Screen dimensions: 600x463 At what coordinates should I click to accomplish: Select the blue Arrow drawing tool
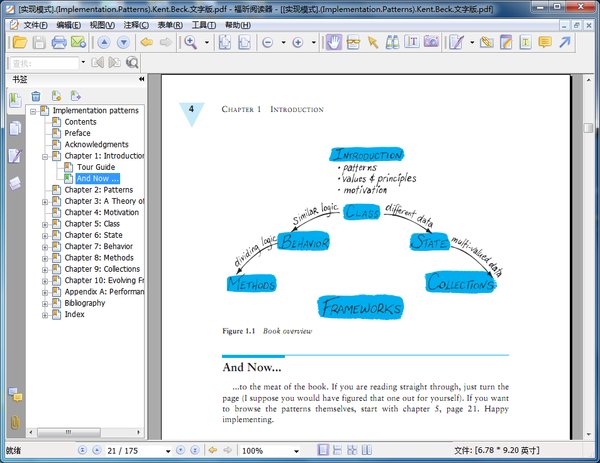[x=565, y=42]
